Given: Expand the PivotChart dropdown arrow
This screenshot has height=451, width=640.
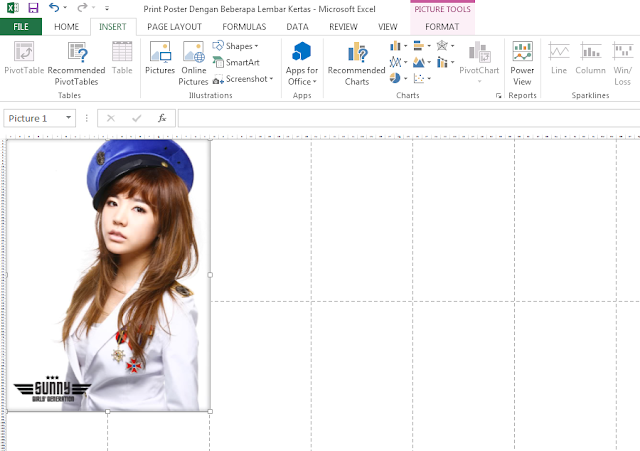Looking at the screenshot, I should 480,82.
